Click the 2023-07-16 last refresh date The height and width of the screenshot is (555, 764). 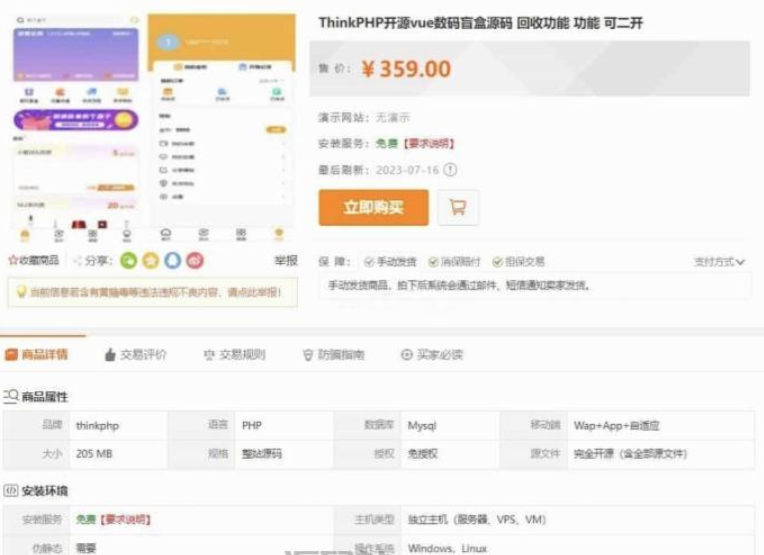tap(407, 170)
